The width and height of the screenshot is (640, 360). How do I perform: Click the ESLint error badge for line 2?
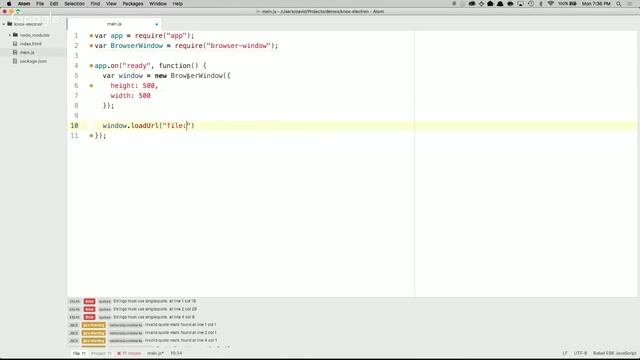[89, 309]
